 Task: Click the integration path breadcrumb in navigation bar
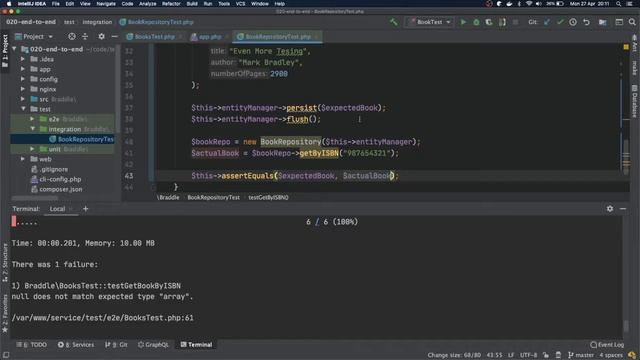click(97, 22)
